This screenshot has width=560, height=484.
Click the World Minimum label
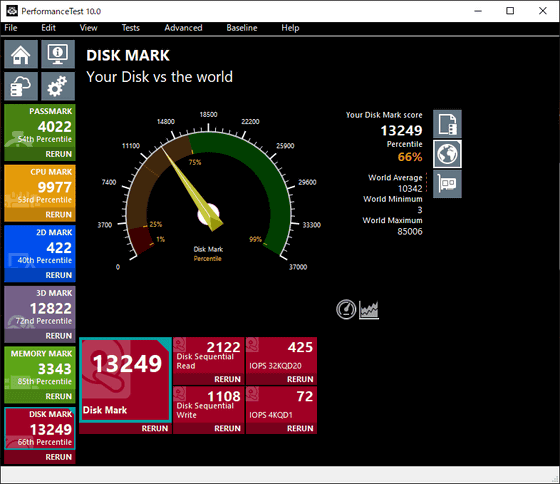[x=392, y=199]
